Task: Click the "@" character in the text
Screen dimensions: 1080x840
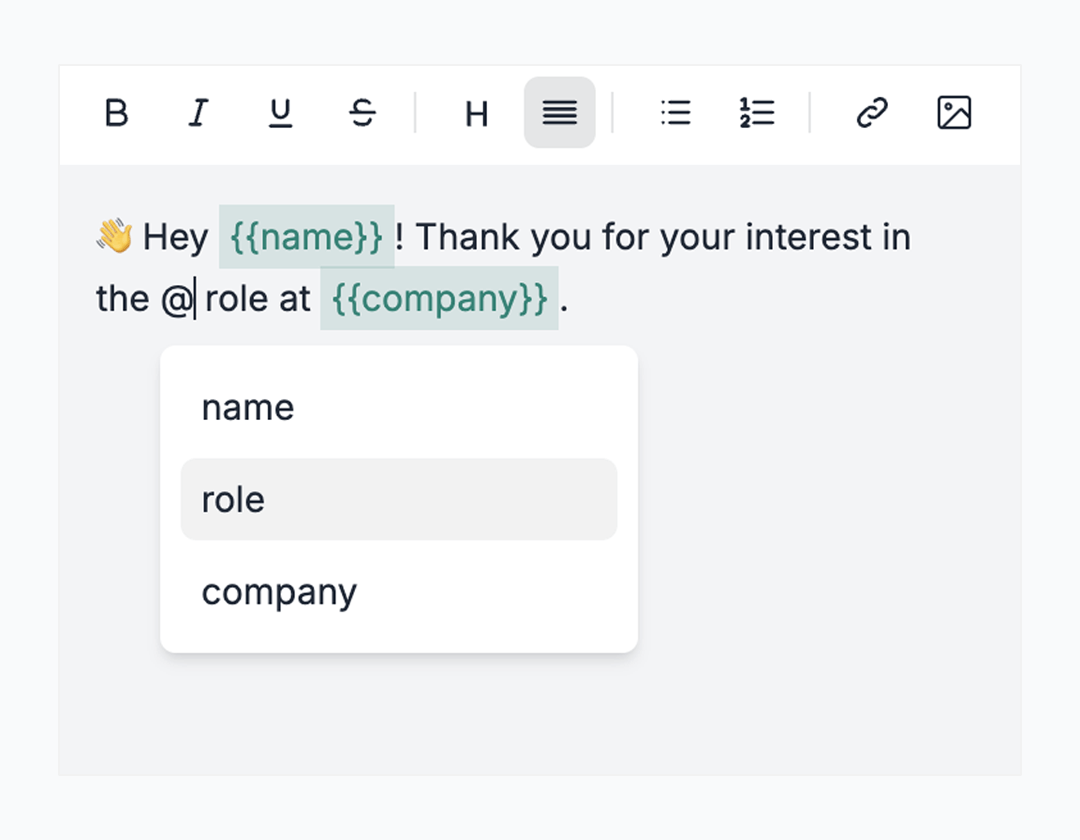Action: pos(176,299)
